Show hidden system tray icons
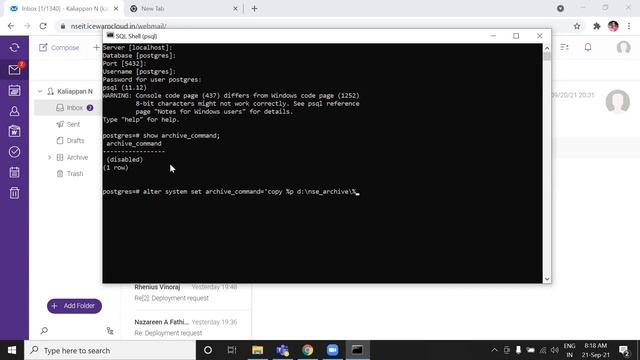 pyautogui.click(x=494, y=350)
